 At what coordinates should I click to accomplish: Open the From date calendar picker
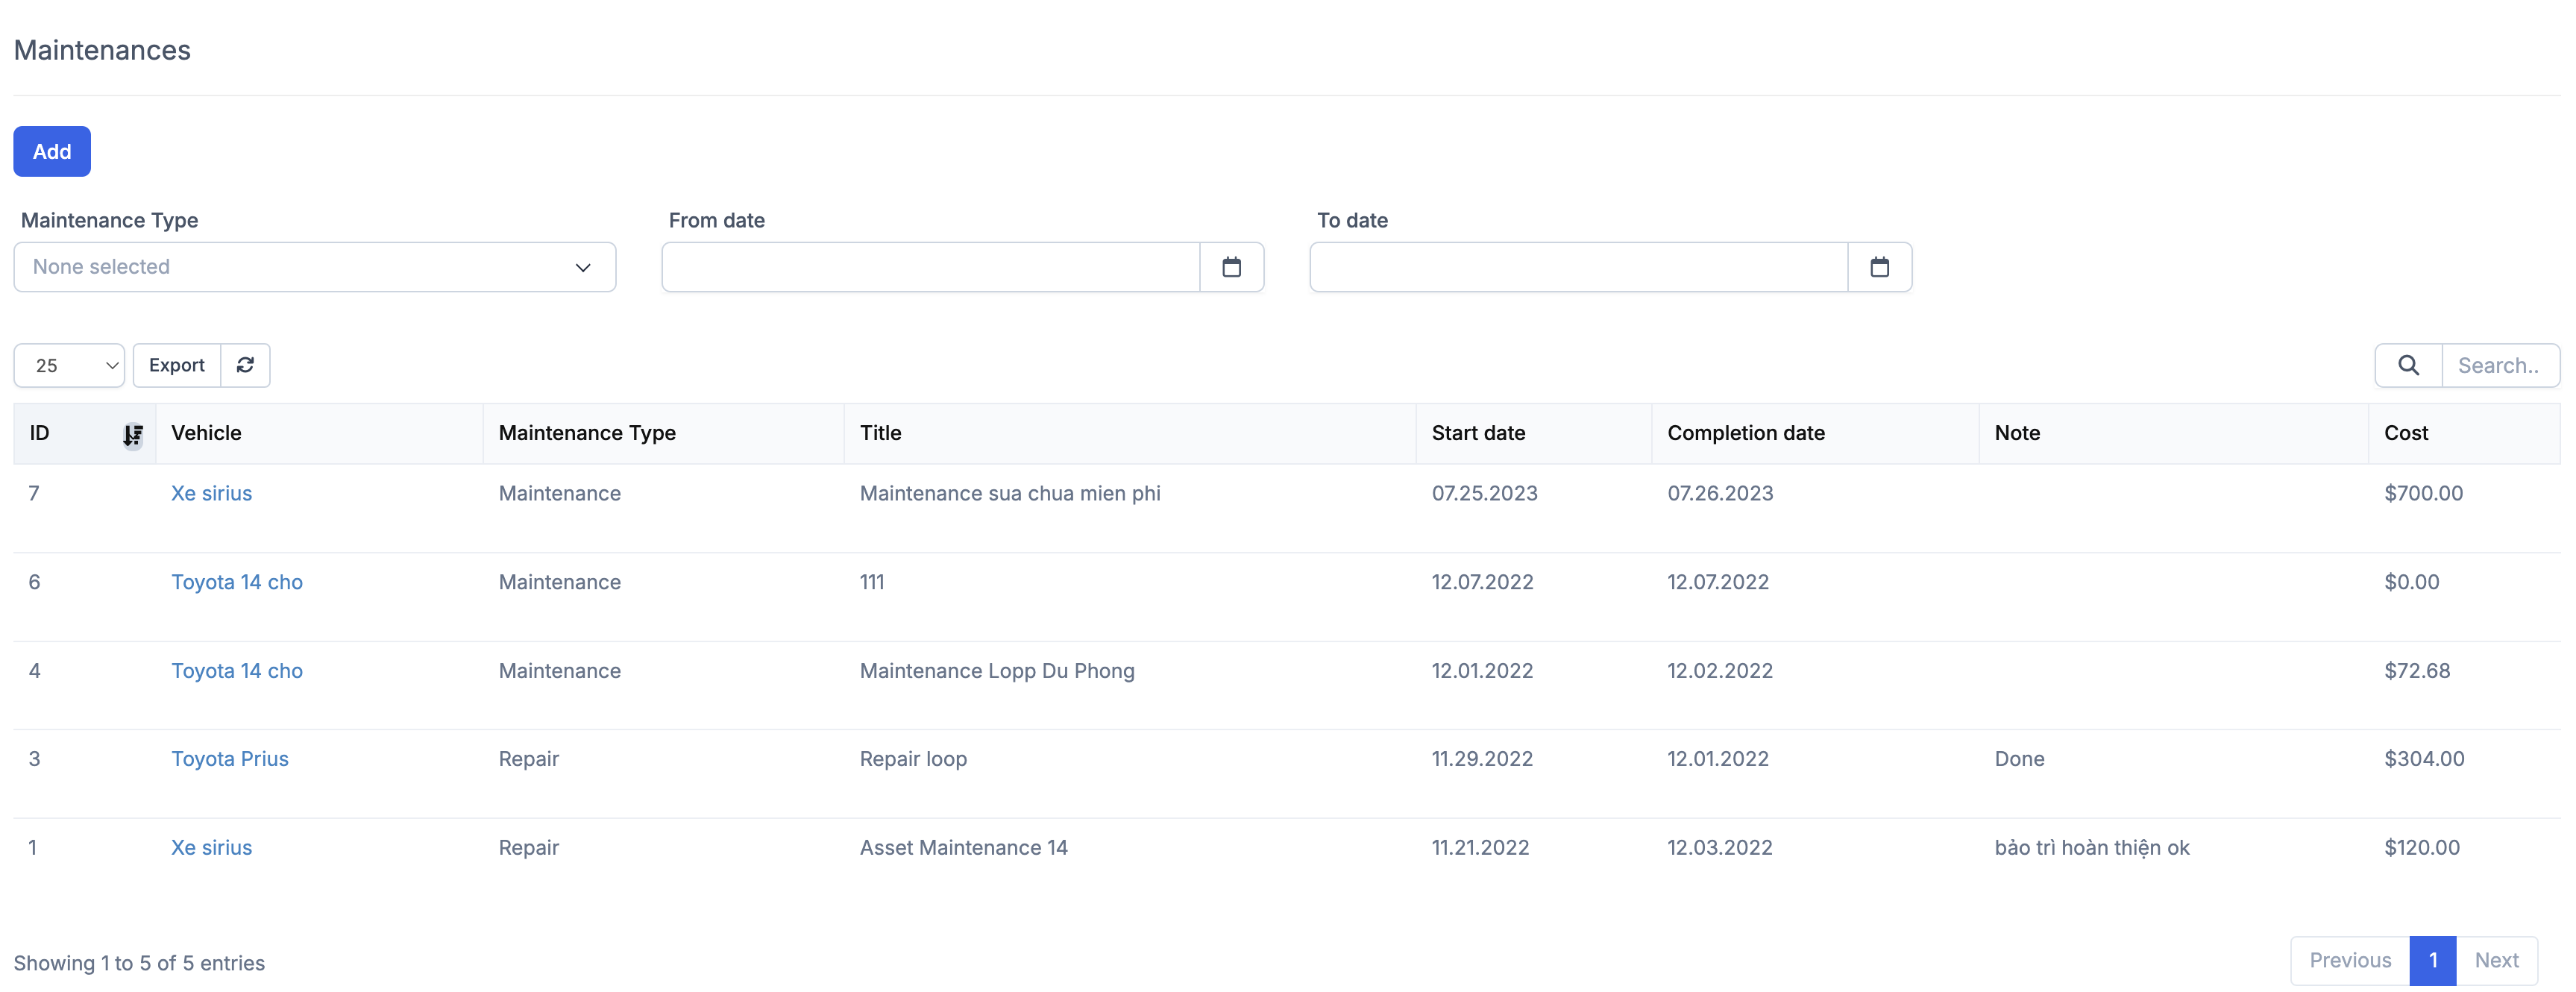[1231, 267]
